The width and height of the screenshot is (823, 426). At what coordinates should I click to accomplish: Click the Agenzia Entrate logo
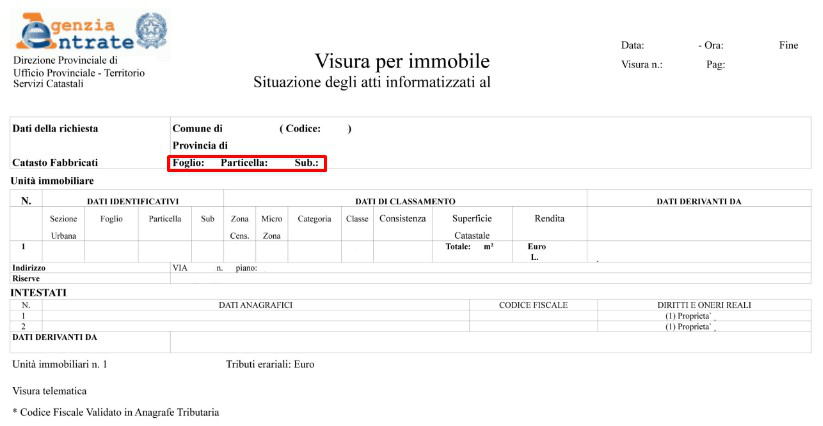75,31
